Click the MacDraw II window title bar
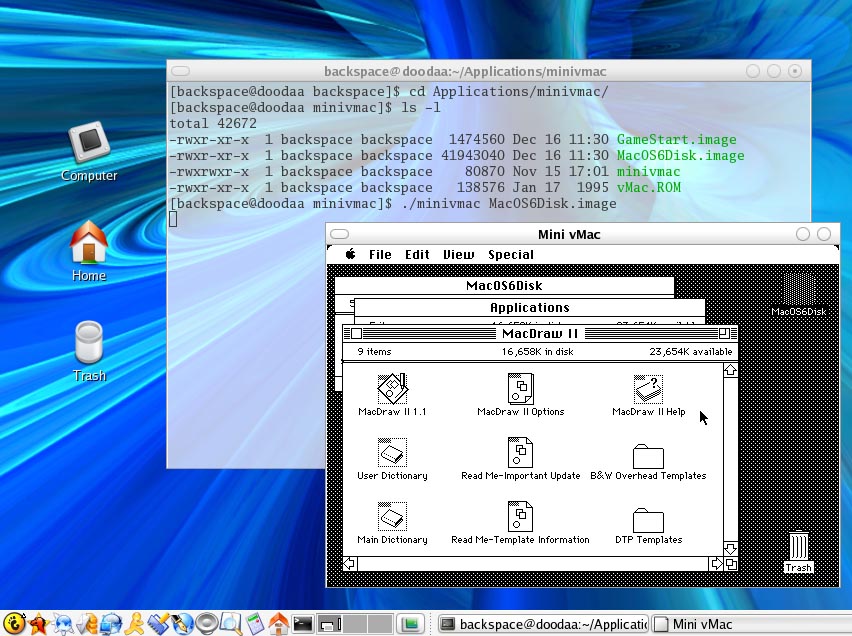This screenshot has height=636, width=852. [x=540, y=333]
